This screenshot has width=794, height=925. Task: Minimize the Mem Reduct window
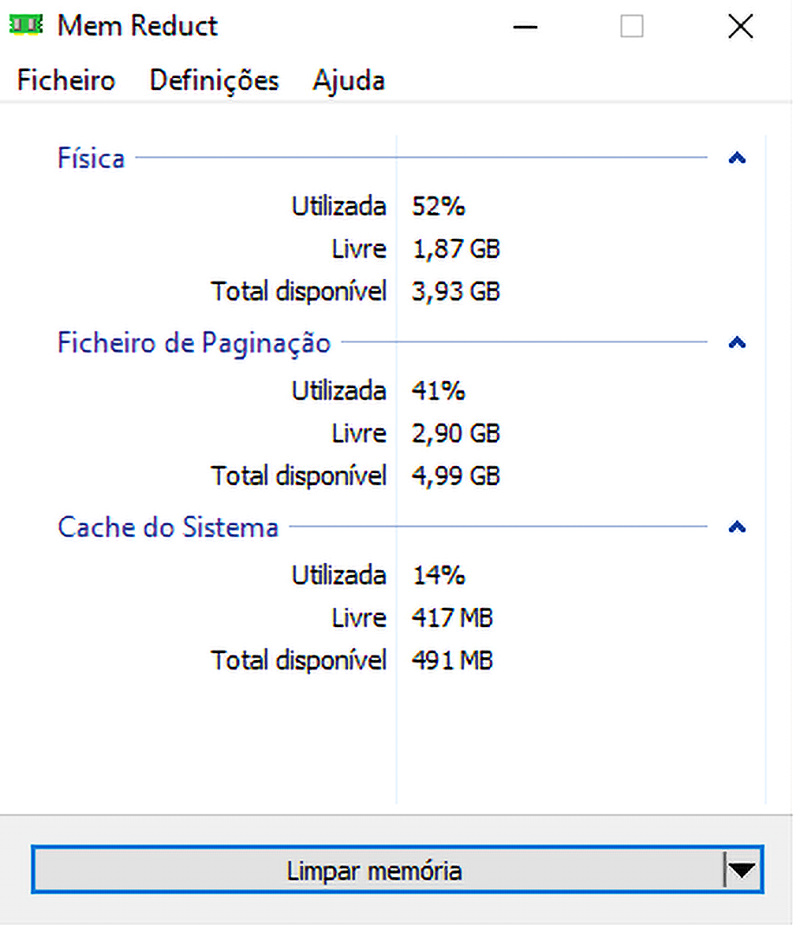click(525, 27)
